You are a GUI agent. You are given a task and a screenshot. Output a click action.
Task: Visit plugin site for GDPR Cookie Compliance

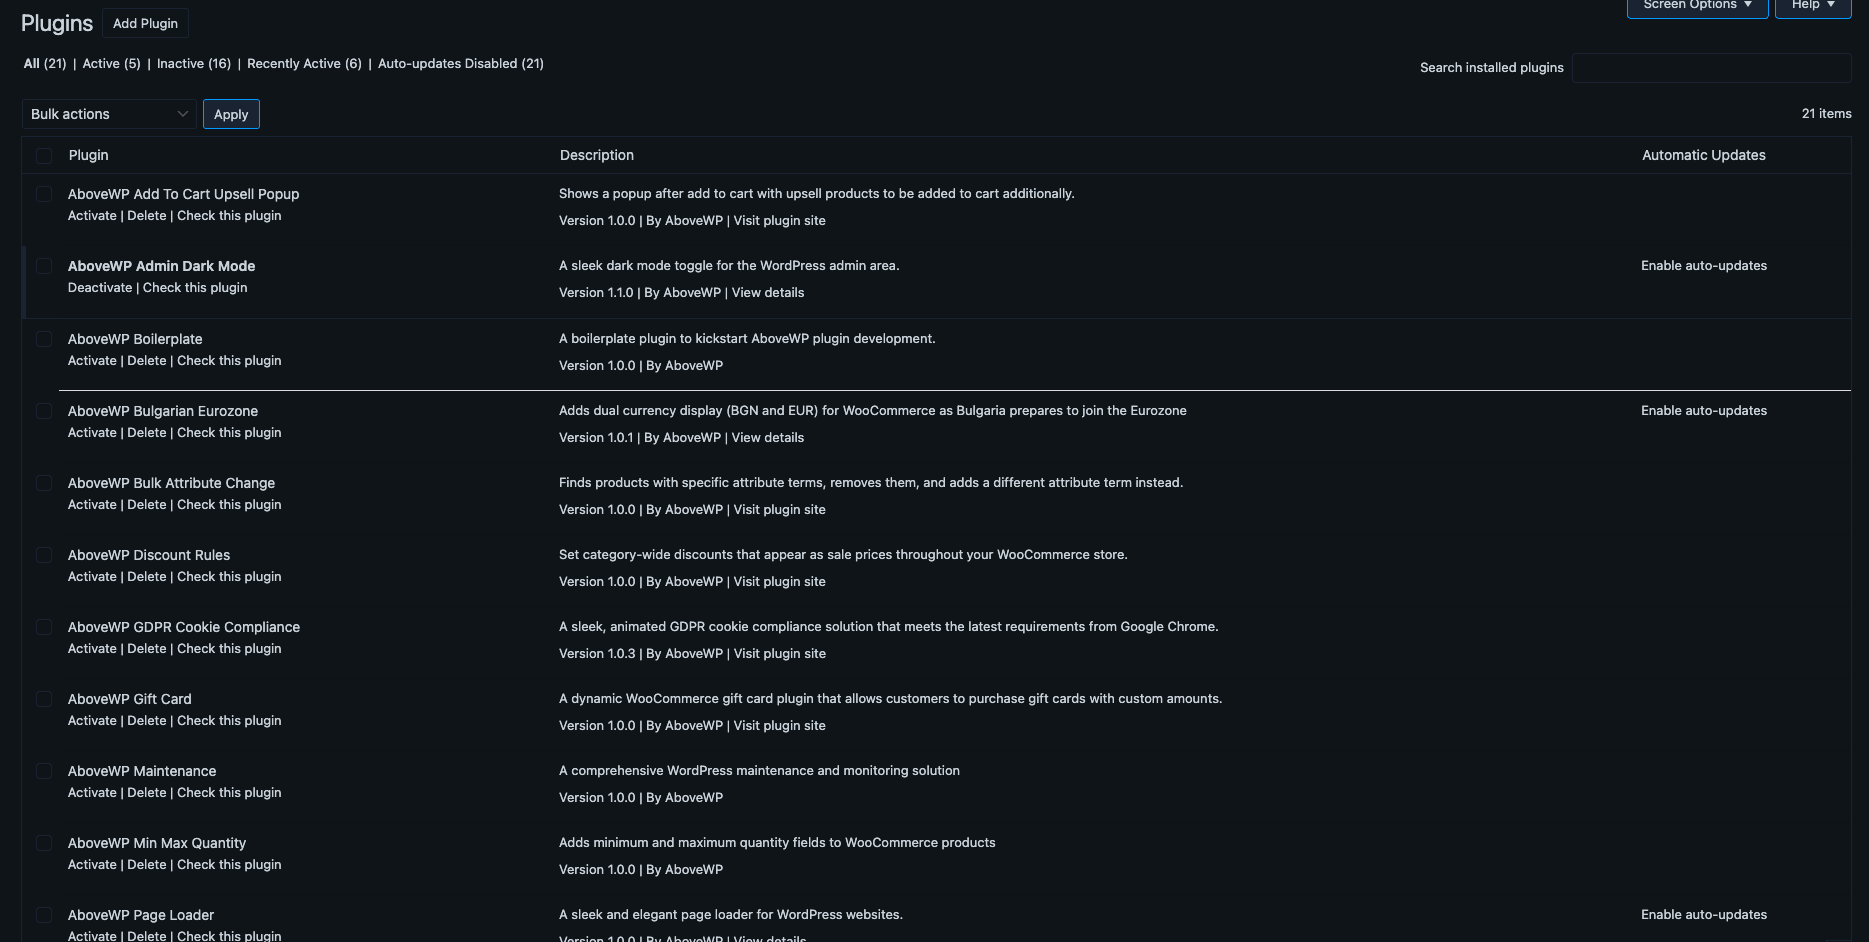point(779,654)
